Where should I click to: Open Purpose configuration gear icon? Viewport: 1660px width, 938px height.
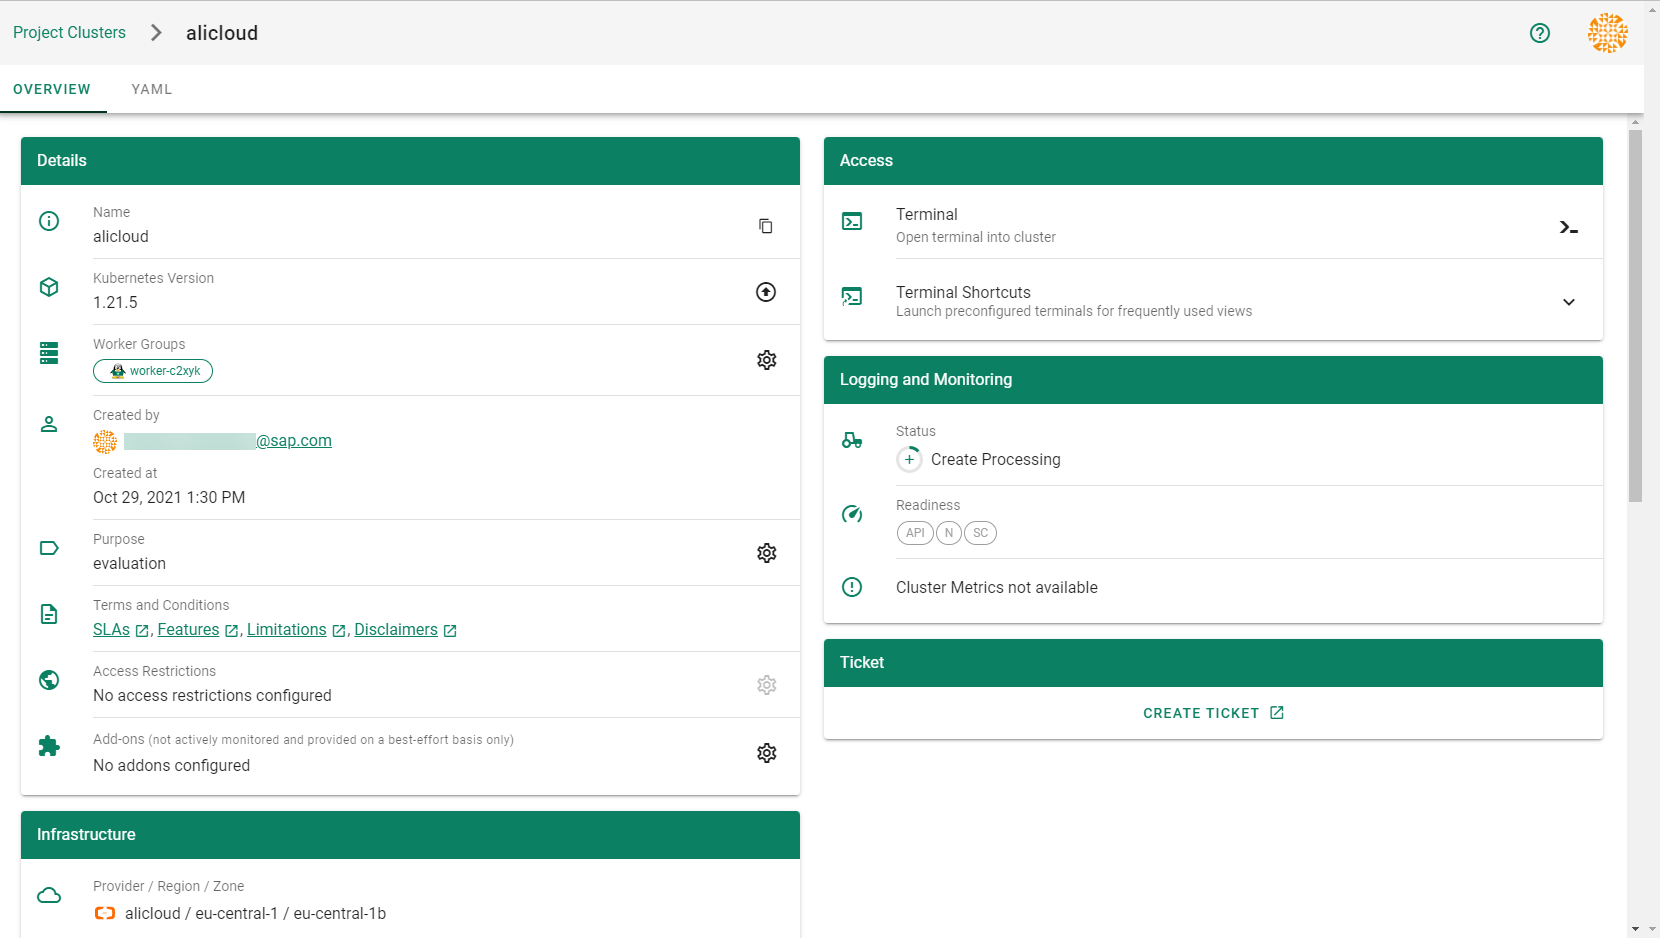[x=766, y=553]
